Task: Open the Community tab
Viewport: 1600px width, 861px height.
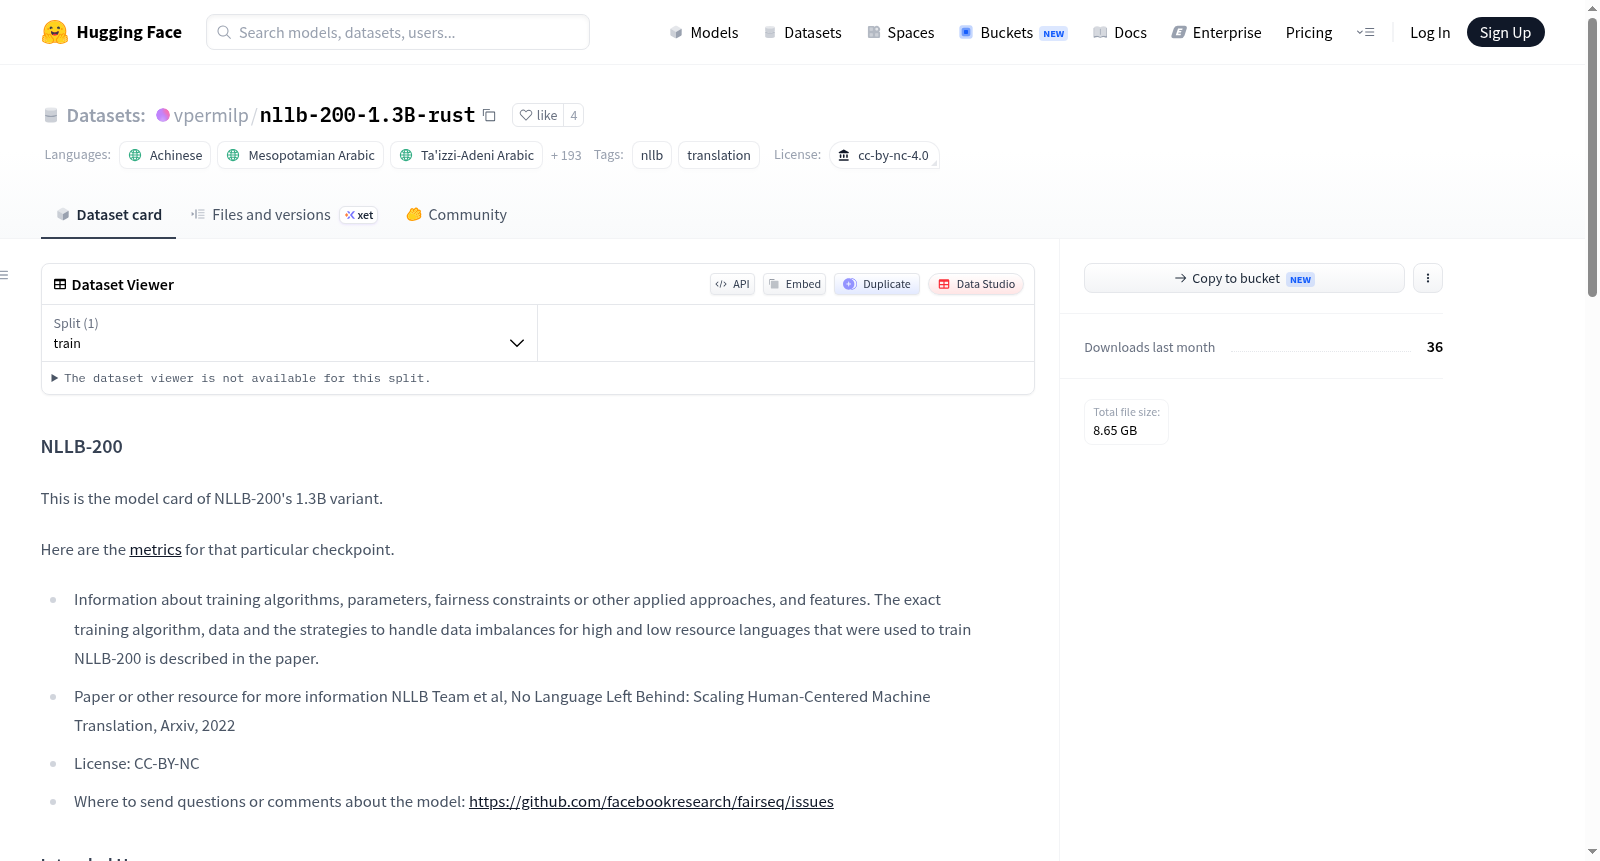Action: pos(456,214)
